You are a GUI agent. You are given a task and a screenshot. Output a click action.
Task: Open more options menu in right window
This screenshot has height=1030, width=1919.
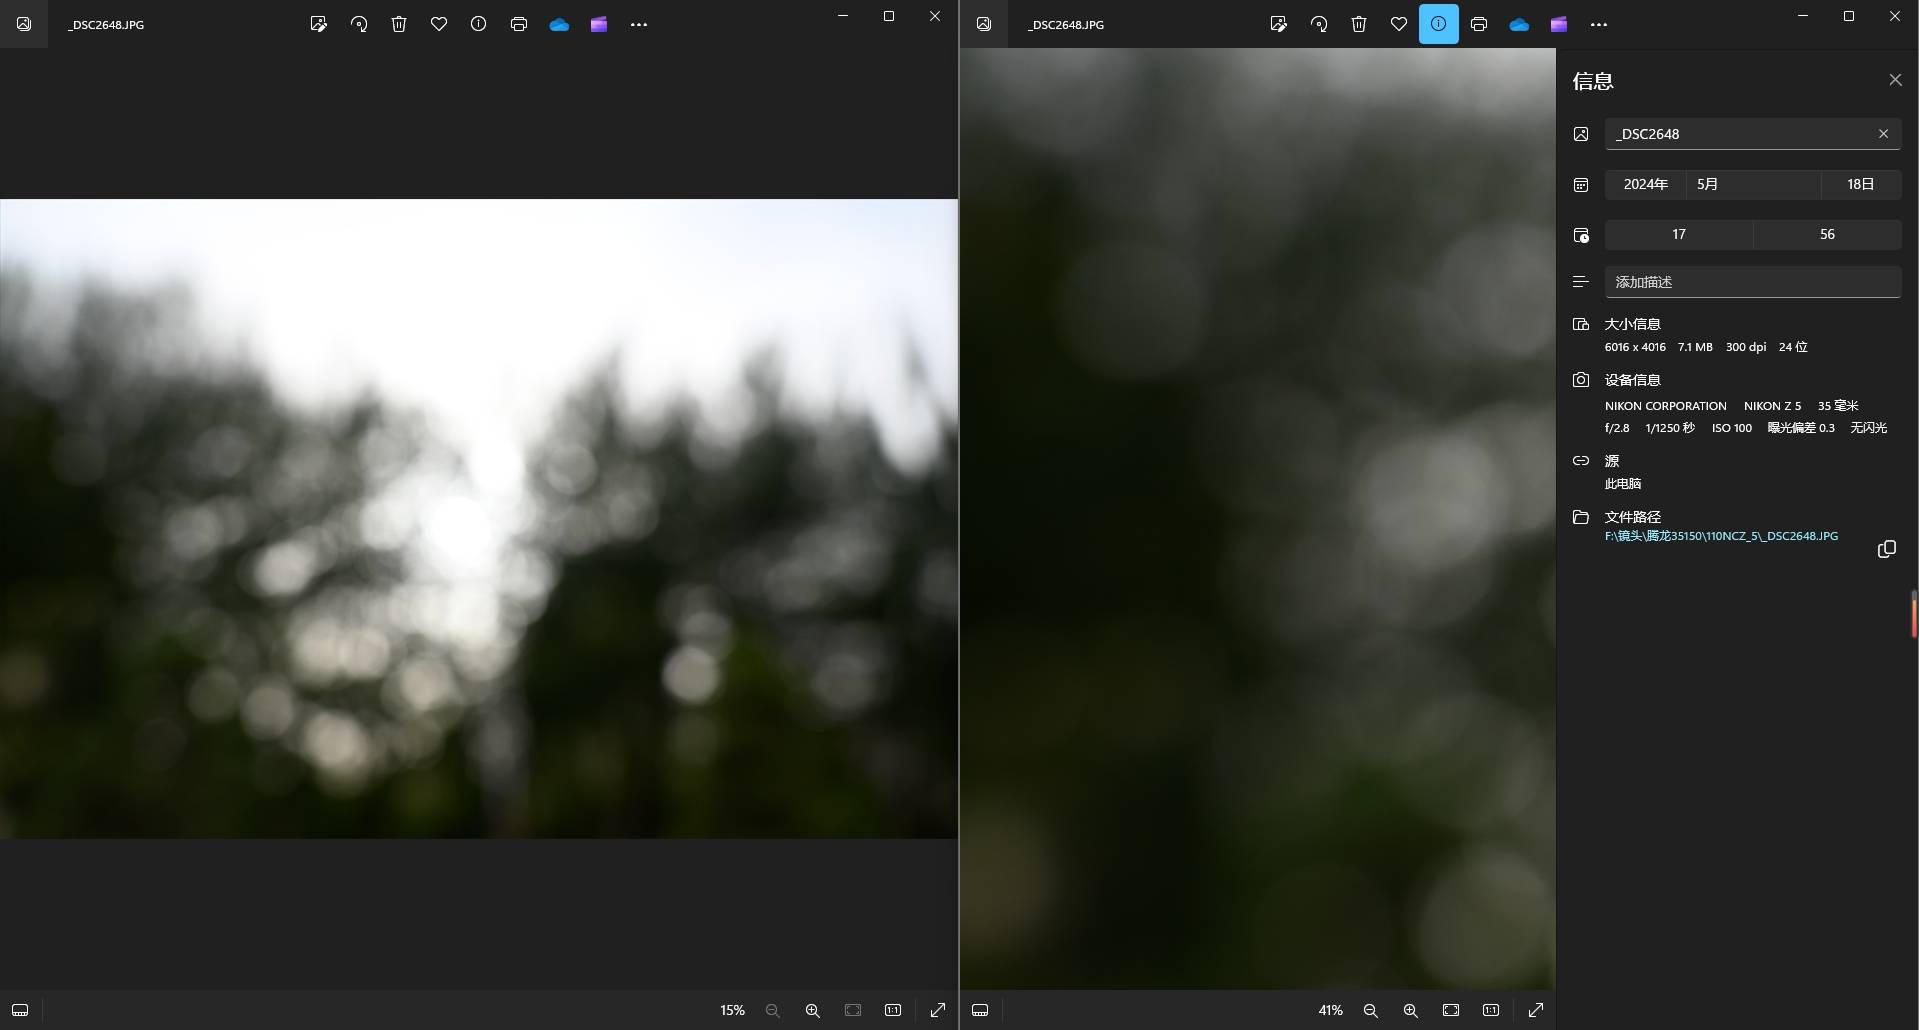tap(1599, 24)
